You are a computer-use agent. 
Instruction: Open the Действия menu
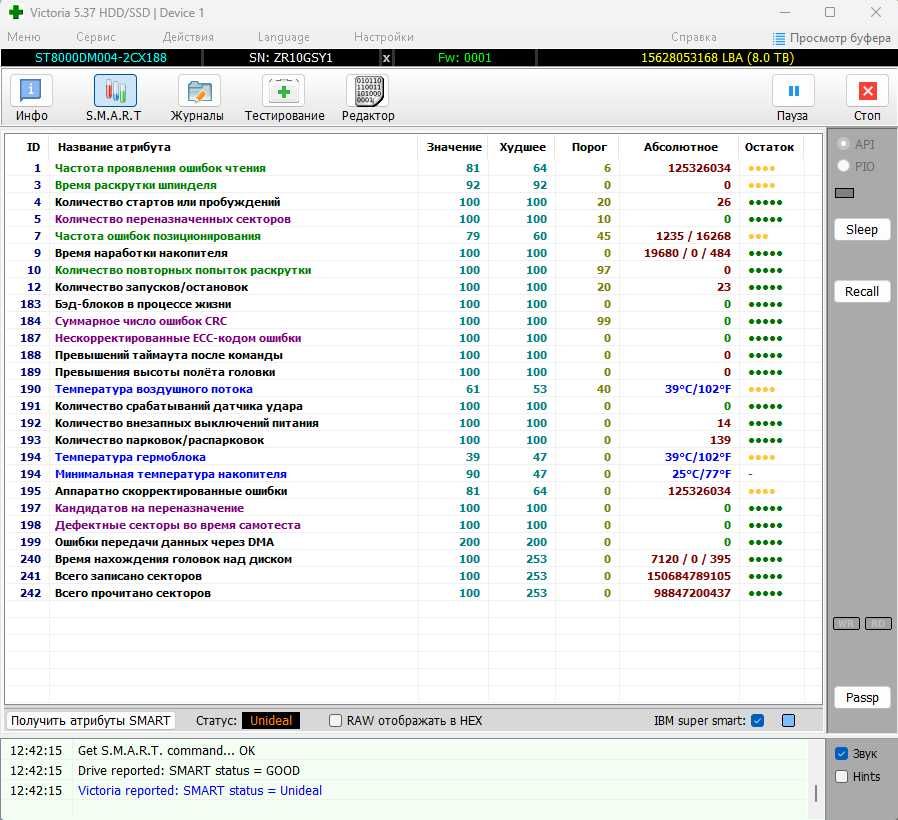click(x=188, y=37)
